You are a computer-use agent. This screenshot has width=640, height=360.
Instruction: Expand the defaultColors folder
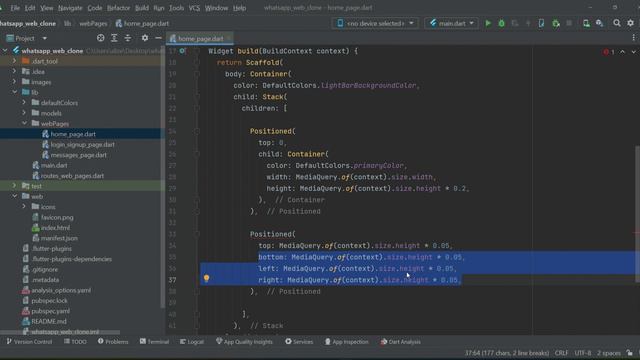(x=24, y=102)
